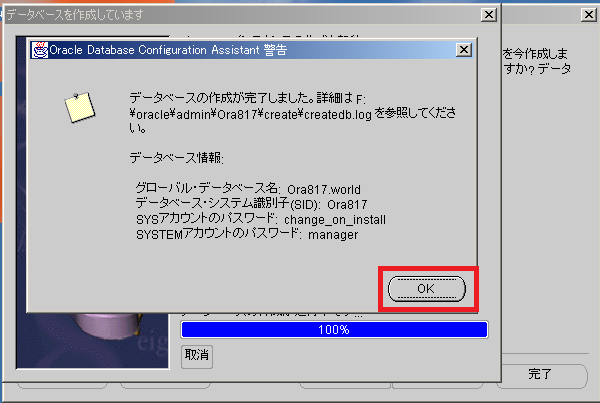
Task: Close the background wizard window
Action: click(589, 15)
